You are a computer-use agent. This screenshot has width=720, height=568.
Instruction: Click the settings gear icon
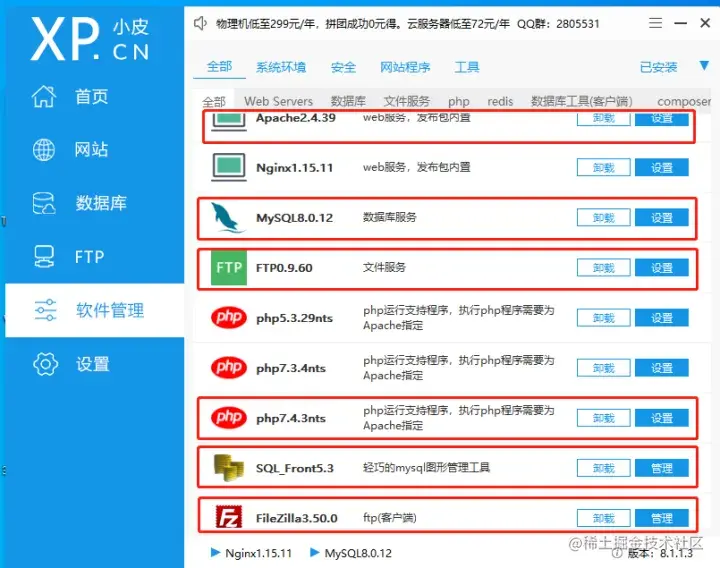click(45, 364)
